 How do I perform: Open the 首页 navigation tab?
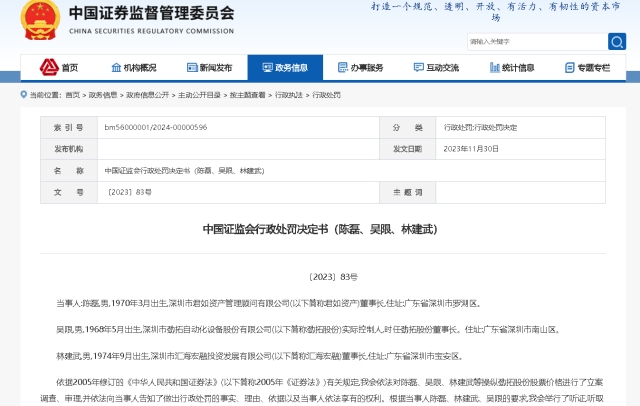coord(59,67)
